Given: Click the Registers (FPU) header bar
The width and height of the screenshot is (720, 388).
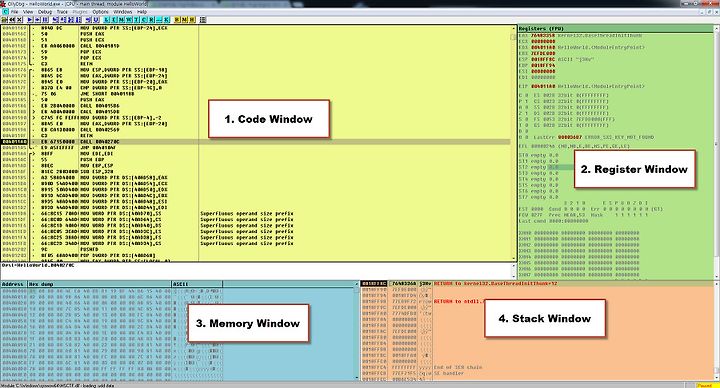Looking at the screenshot, I should click(615, 28).
